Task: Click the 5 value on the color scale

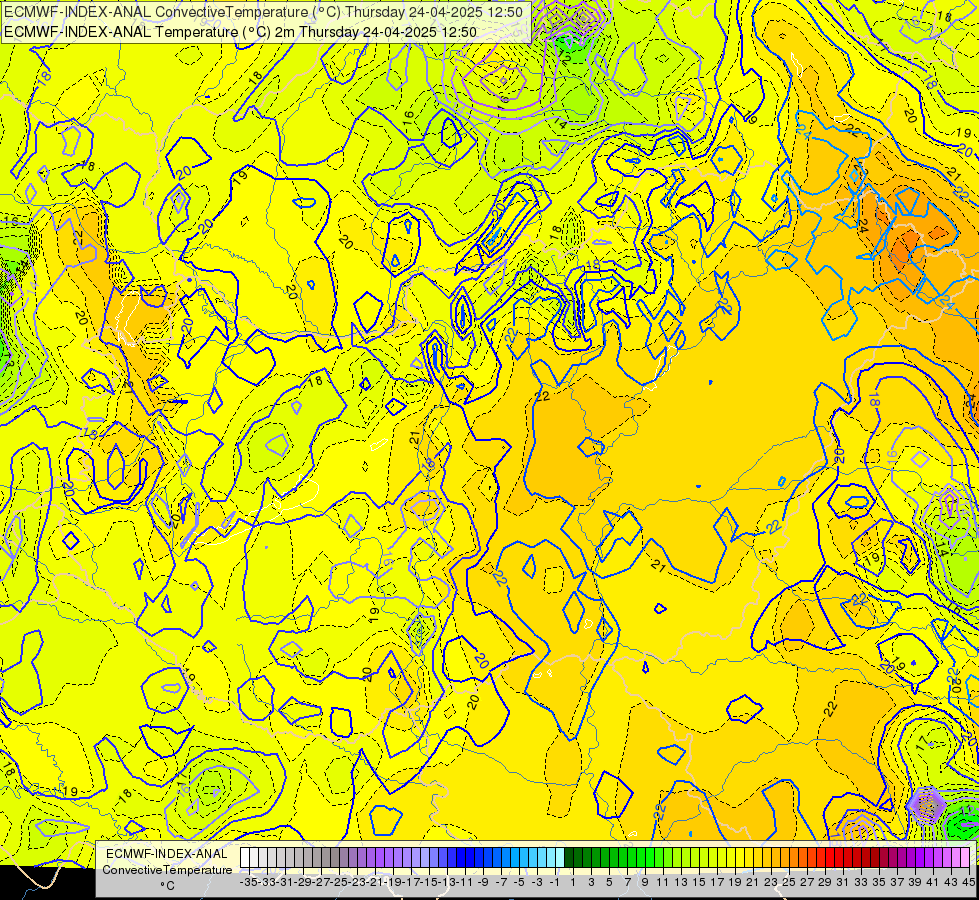Action: (609, 882)
